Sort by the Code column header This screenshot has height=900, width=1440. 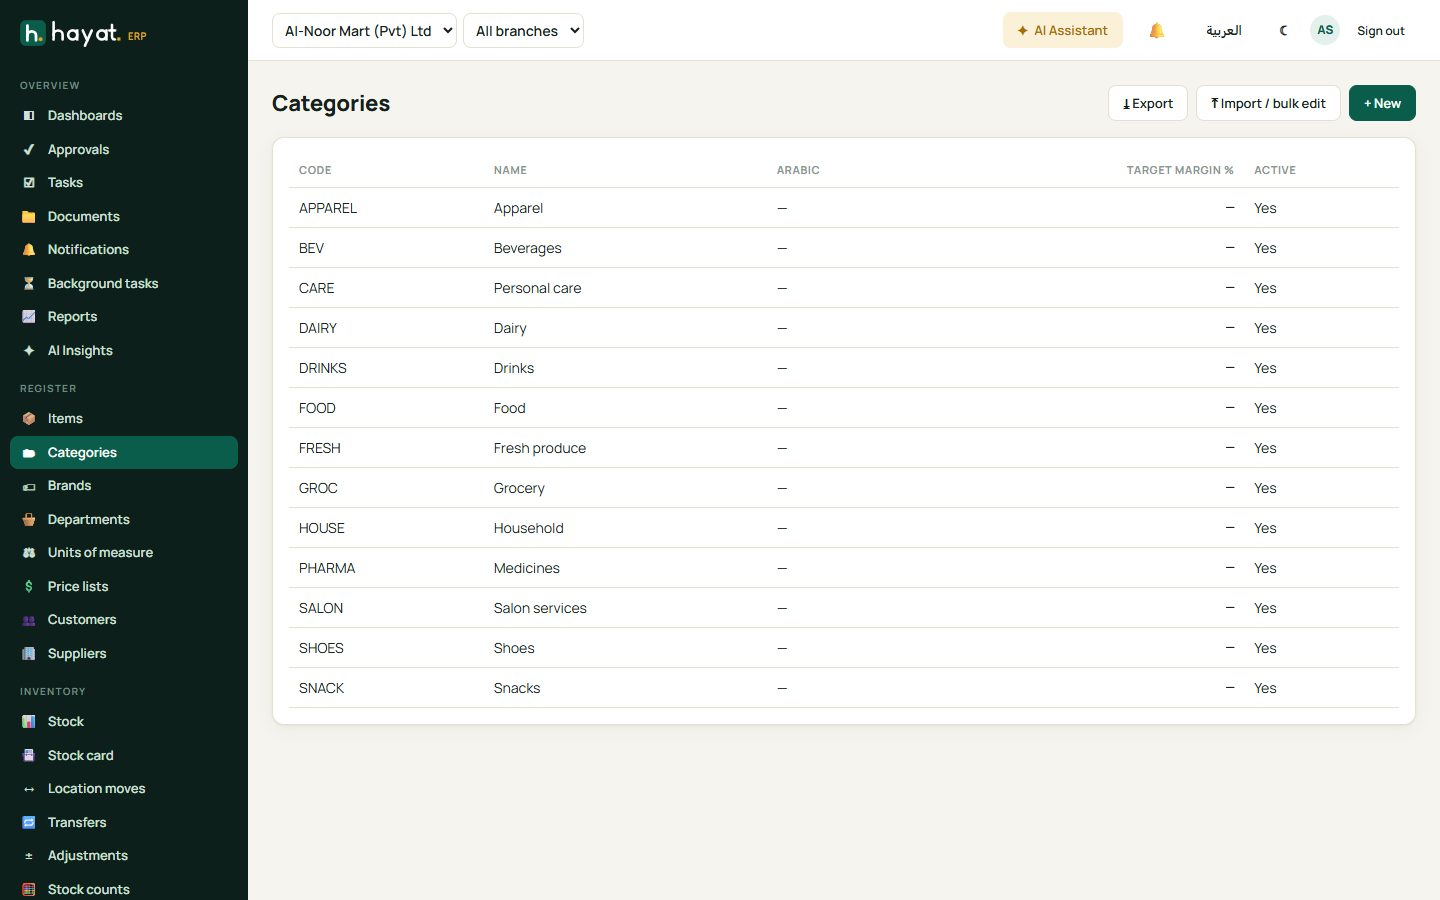315,170
